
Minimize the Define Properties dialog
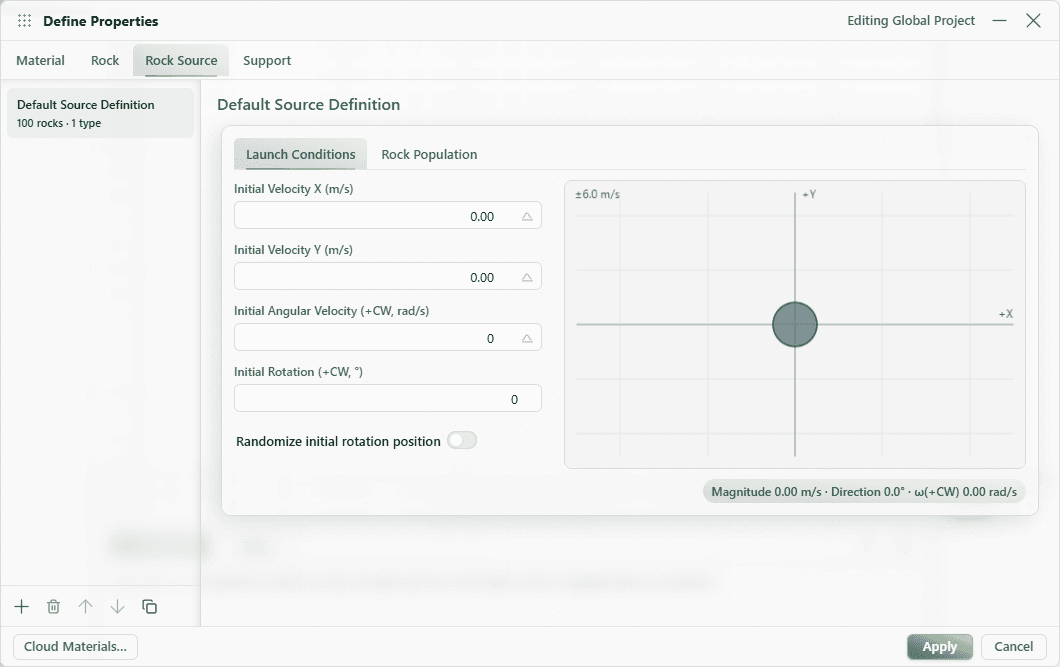(x=999, y=21)
